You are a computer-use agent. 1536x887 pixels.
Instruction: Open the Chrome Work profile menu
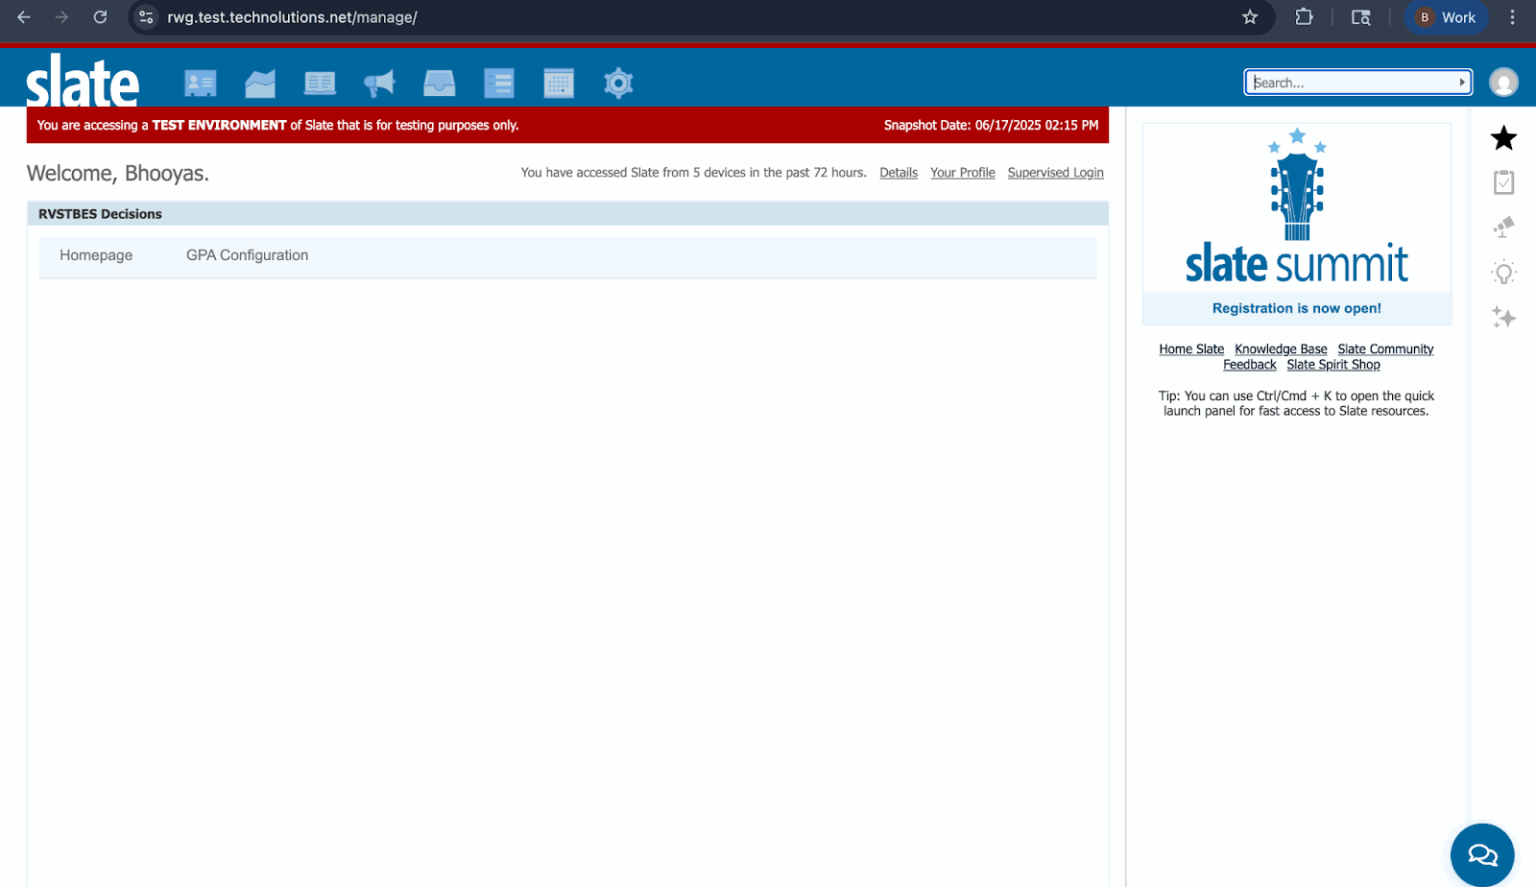[x=1445, y=17]
